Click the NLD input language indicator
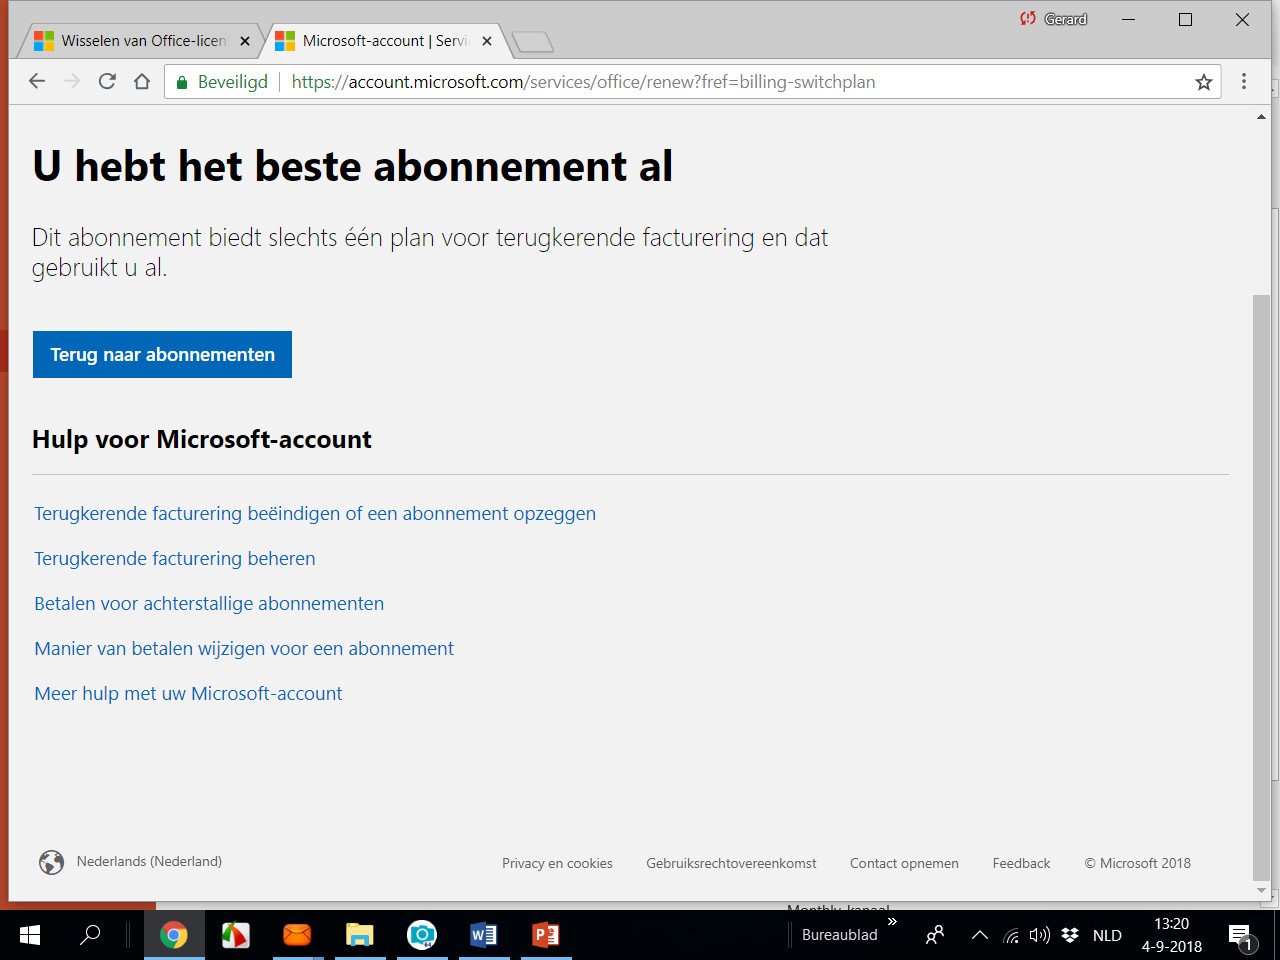1280x960 pixels. coord(1107,935)
